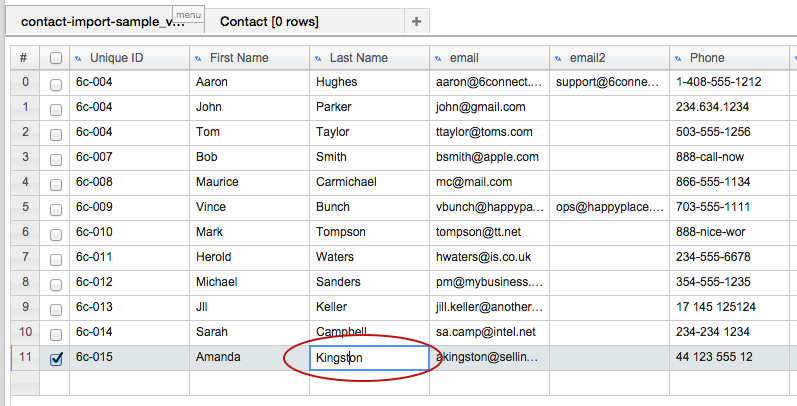This screenshot has width=797, height=406.
Task: Click the Kingston last name edit field
Action: [x=369, y=358]
